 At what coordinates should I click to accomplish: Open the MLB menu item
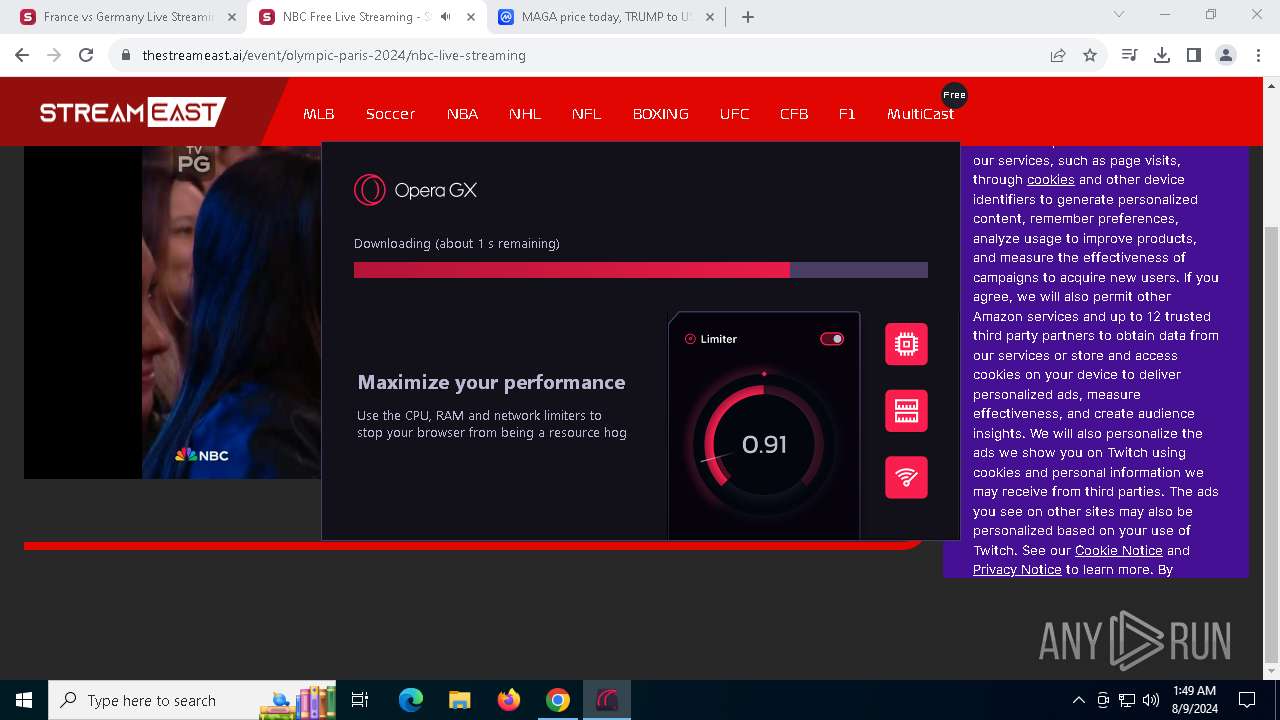coord(319,114)
